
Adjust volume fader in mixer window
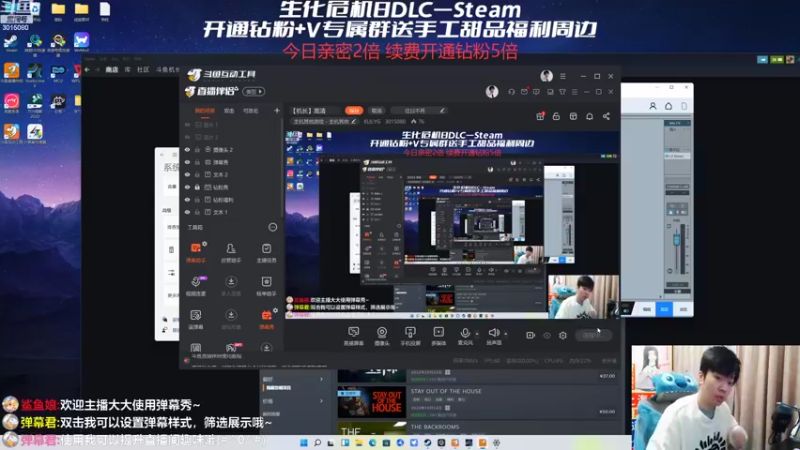677,240
